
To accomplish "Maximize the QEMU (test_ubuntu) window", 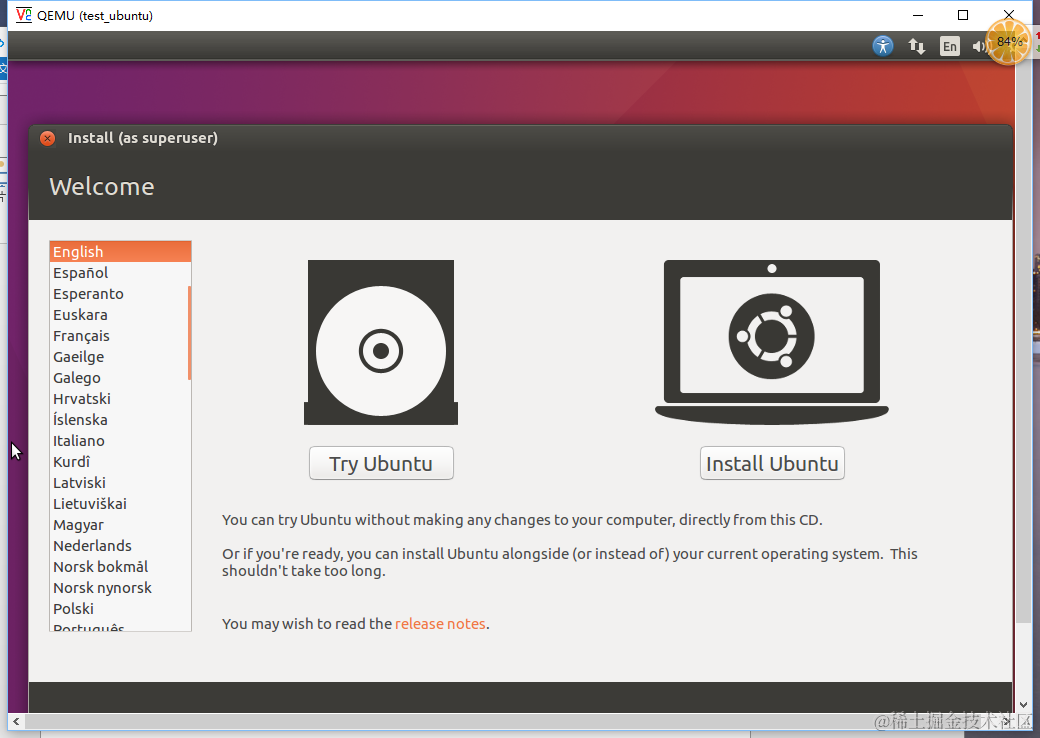I will [x=963, y=15].
